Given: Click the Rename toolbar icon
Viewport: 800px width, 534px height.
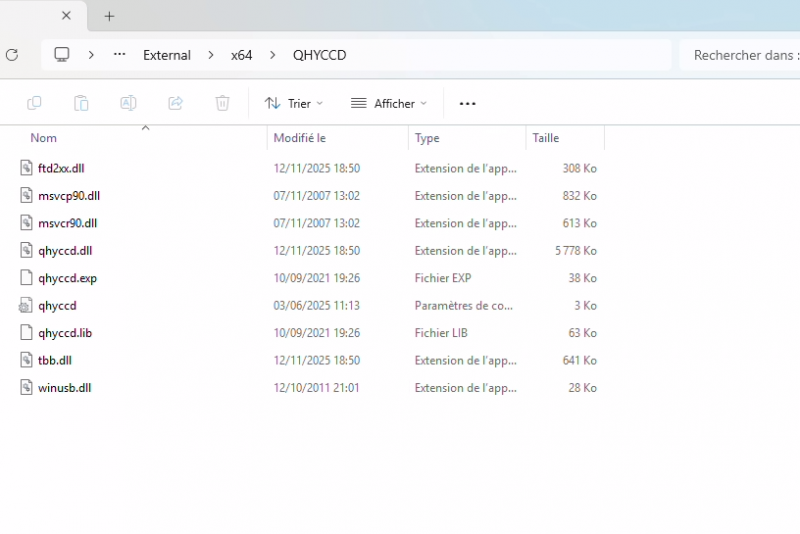Looking at the screenshot, I should [128, 103].
